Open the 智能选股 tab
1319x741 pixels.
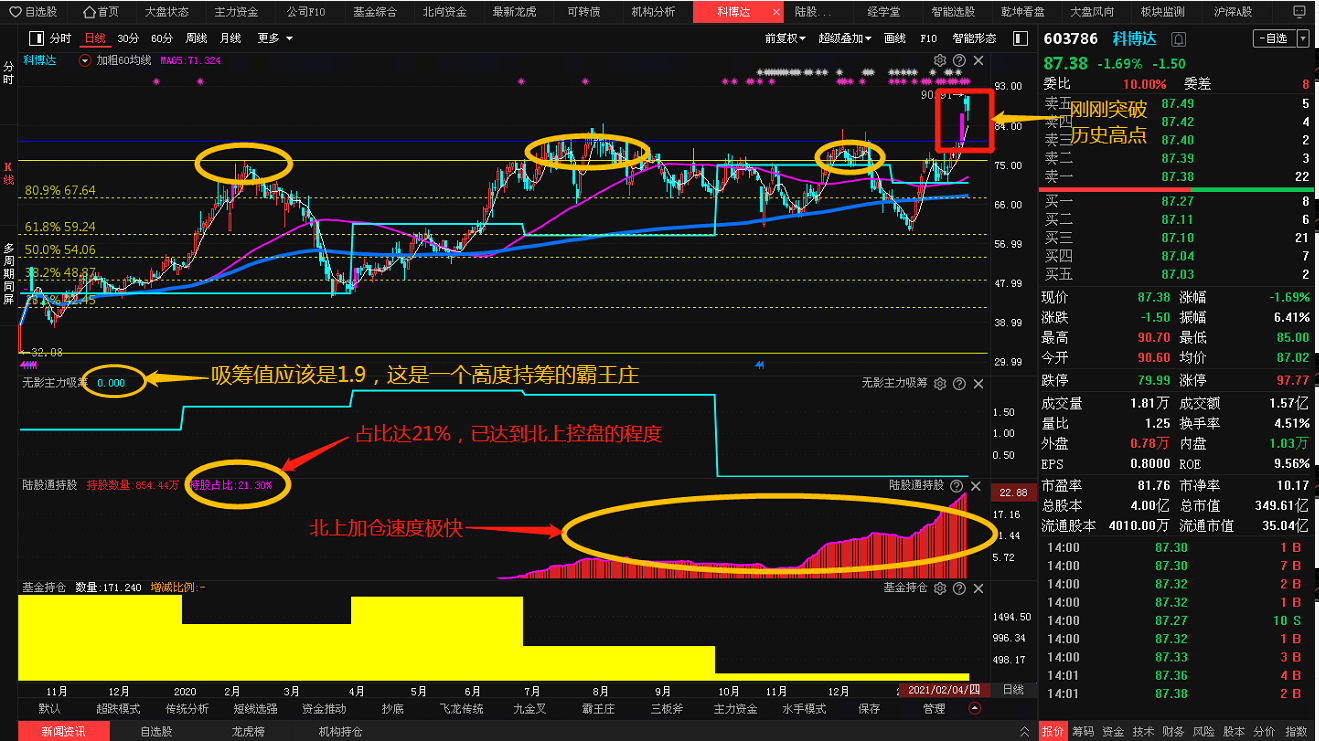[x=952, y=12]
